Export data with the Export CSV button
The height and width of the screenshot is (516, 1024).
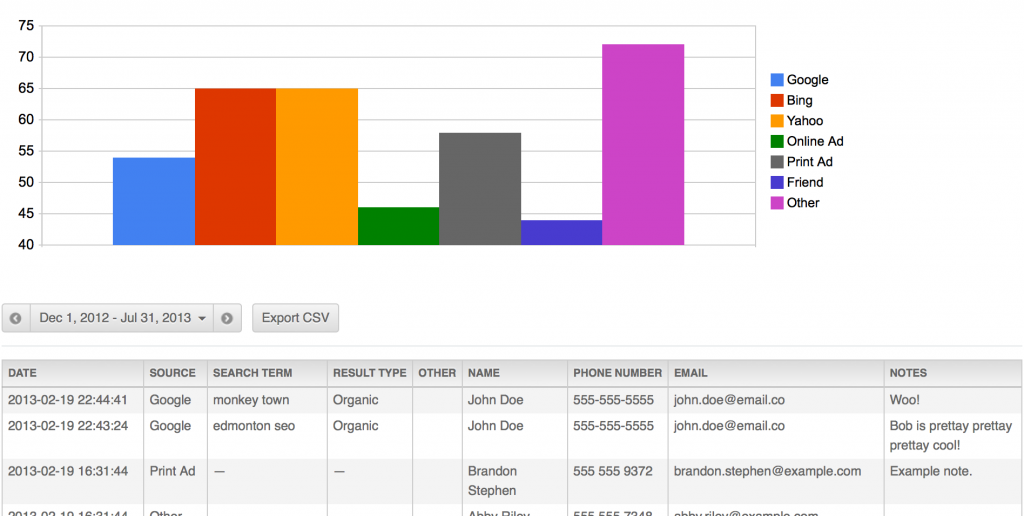[x=295, y=318]
